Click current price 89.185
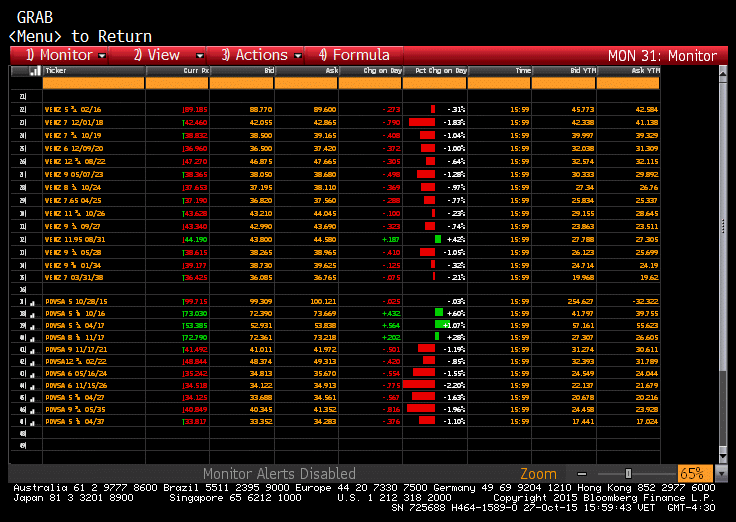The width and height of the screenshot is (736, 522). pos(195,109)
